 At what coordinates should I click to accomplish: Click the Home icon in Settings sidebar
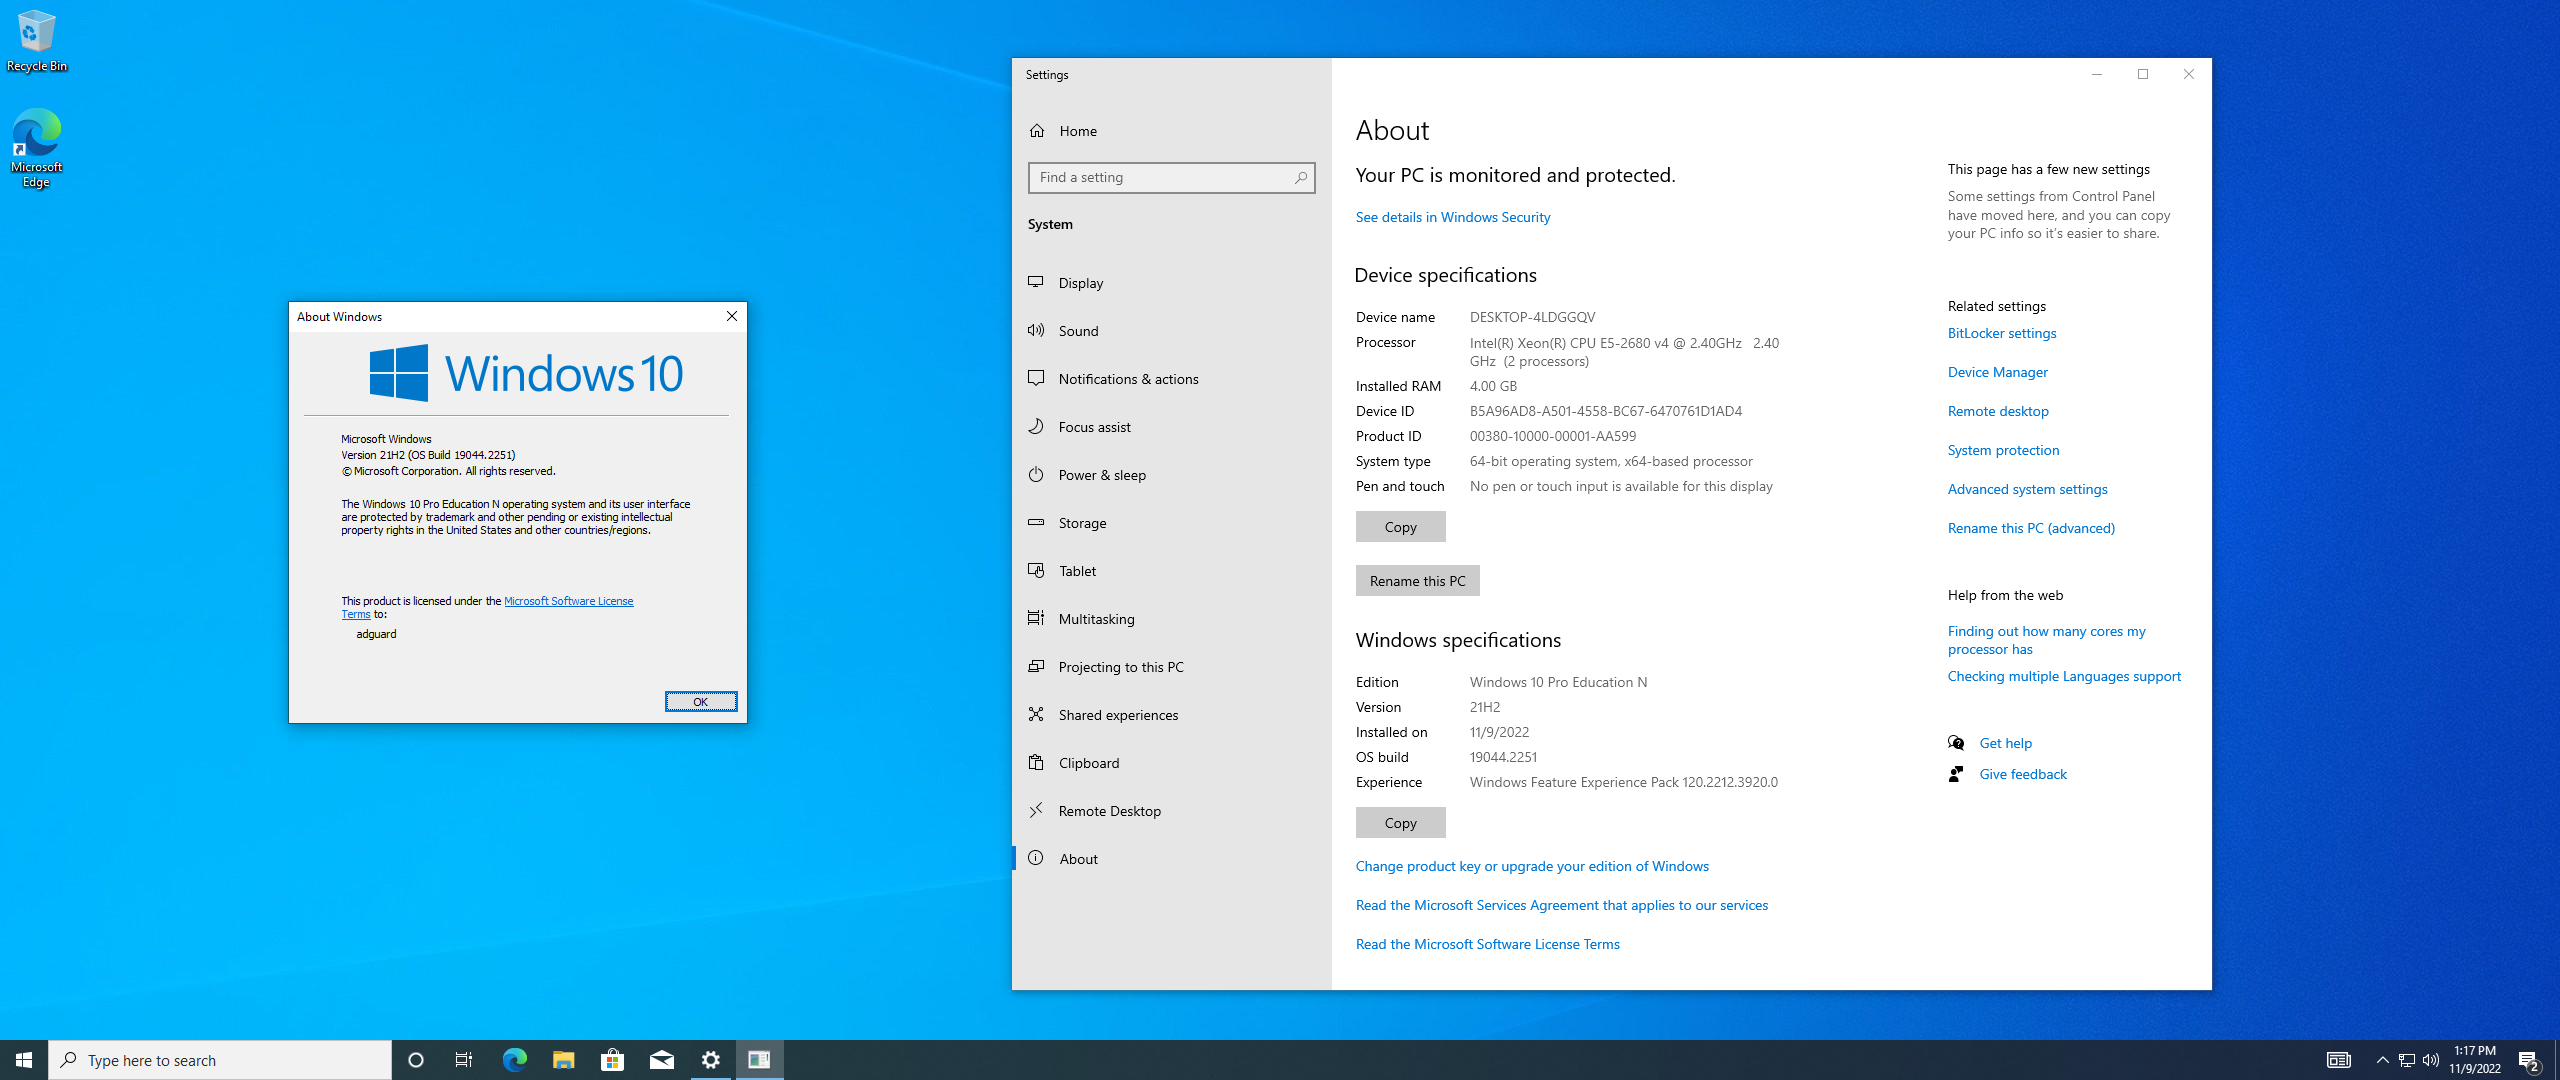[x=1037, y=131]
